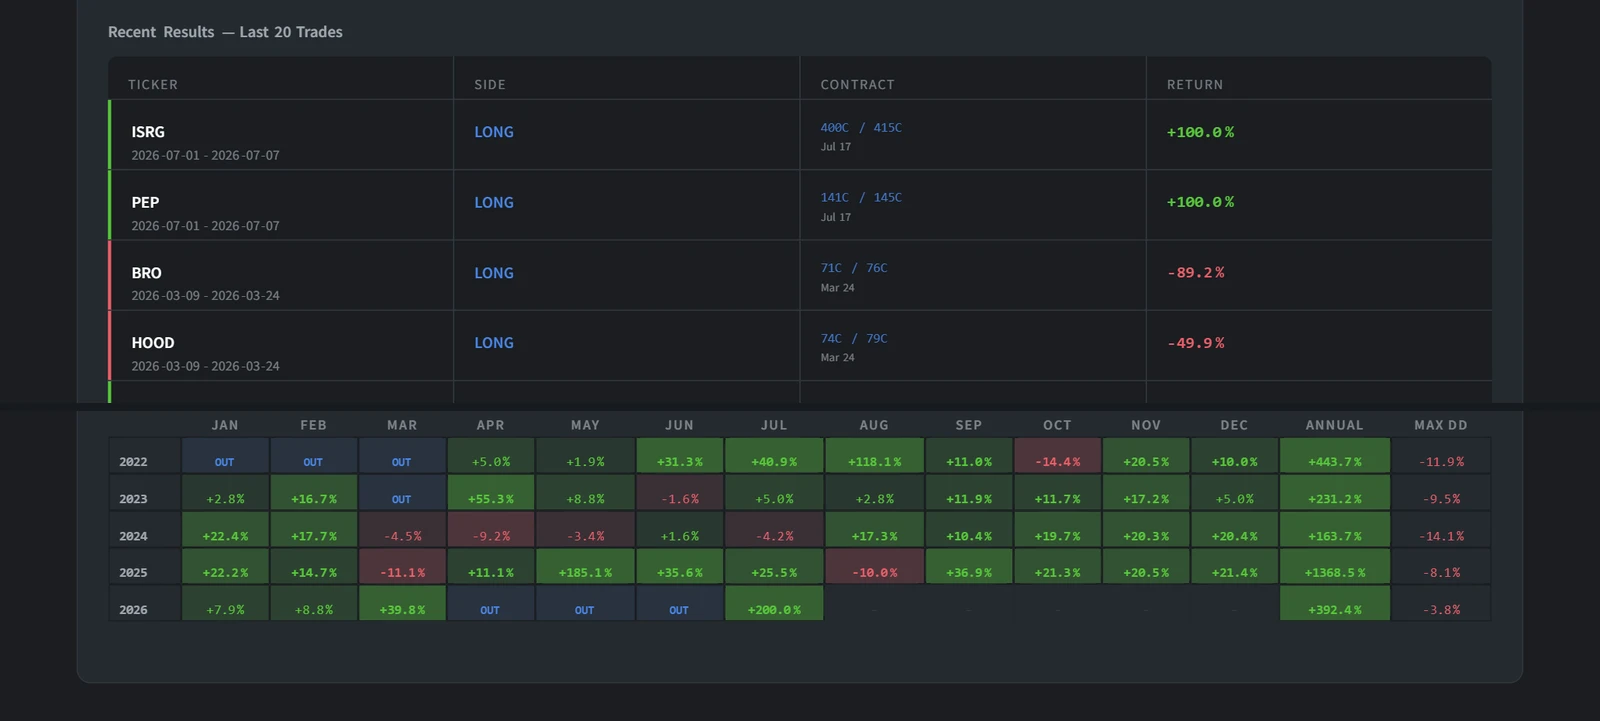Screen dimensions: 1600x721
Task: Click the 2024 annual +163.7% cell
Action: [x=1335, y=530]
